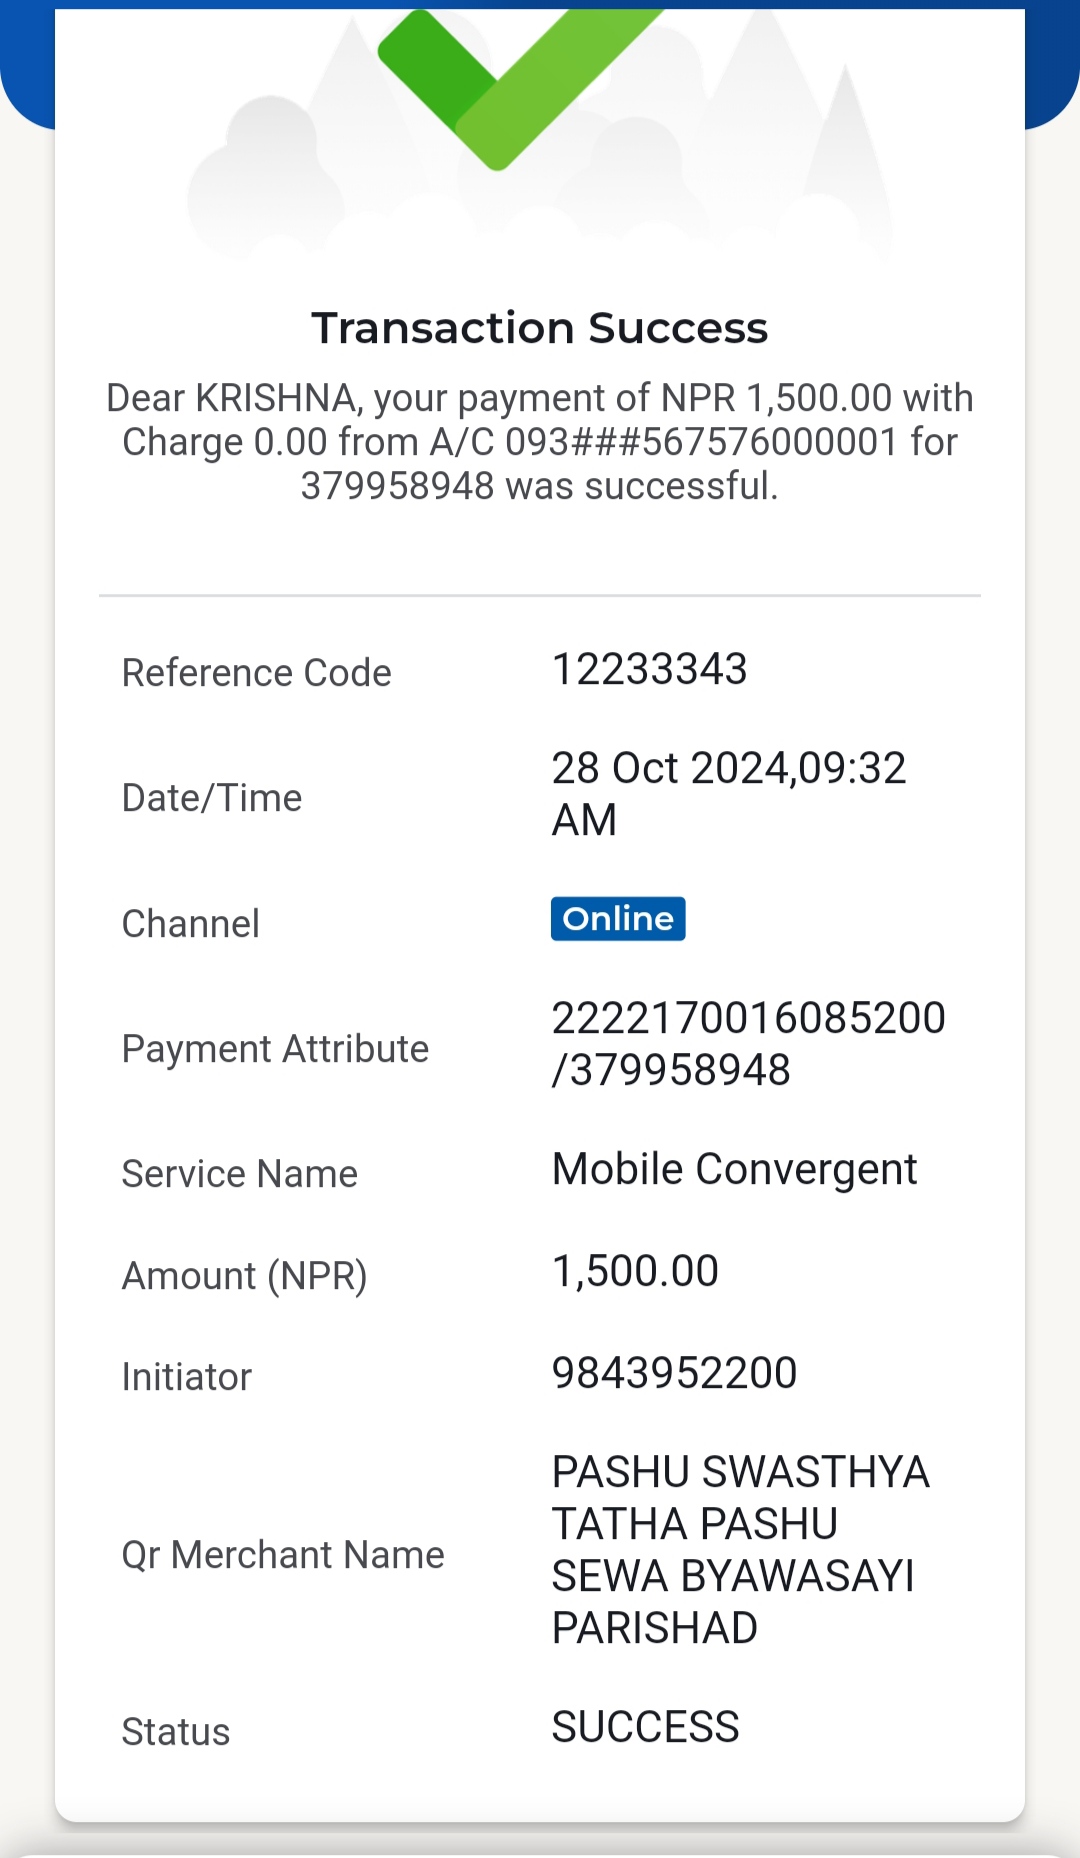Click the Amount (NPR) label
This screenshot has height=1858, width=1080.
coord(244,1276)
